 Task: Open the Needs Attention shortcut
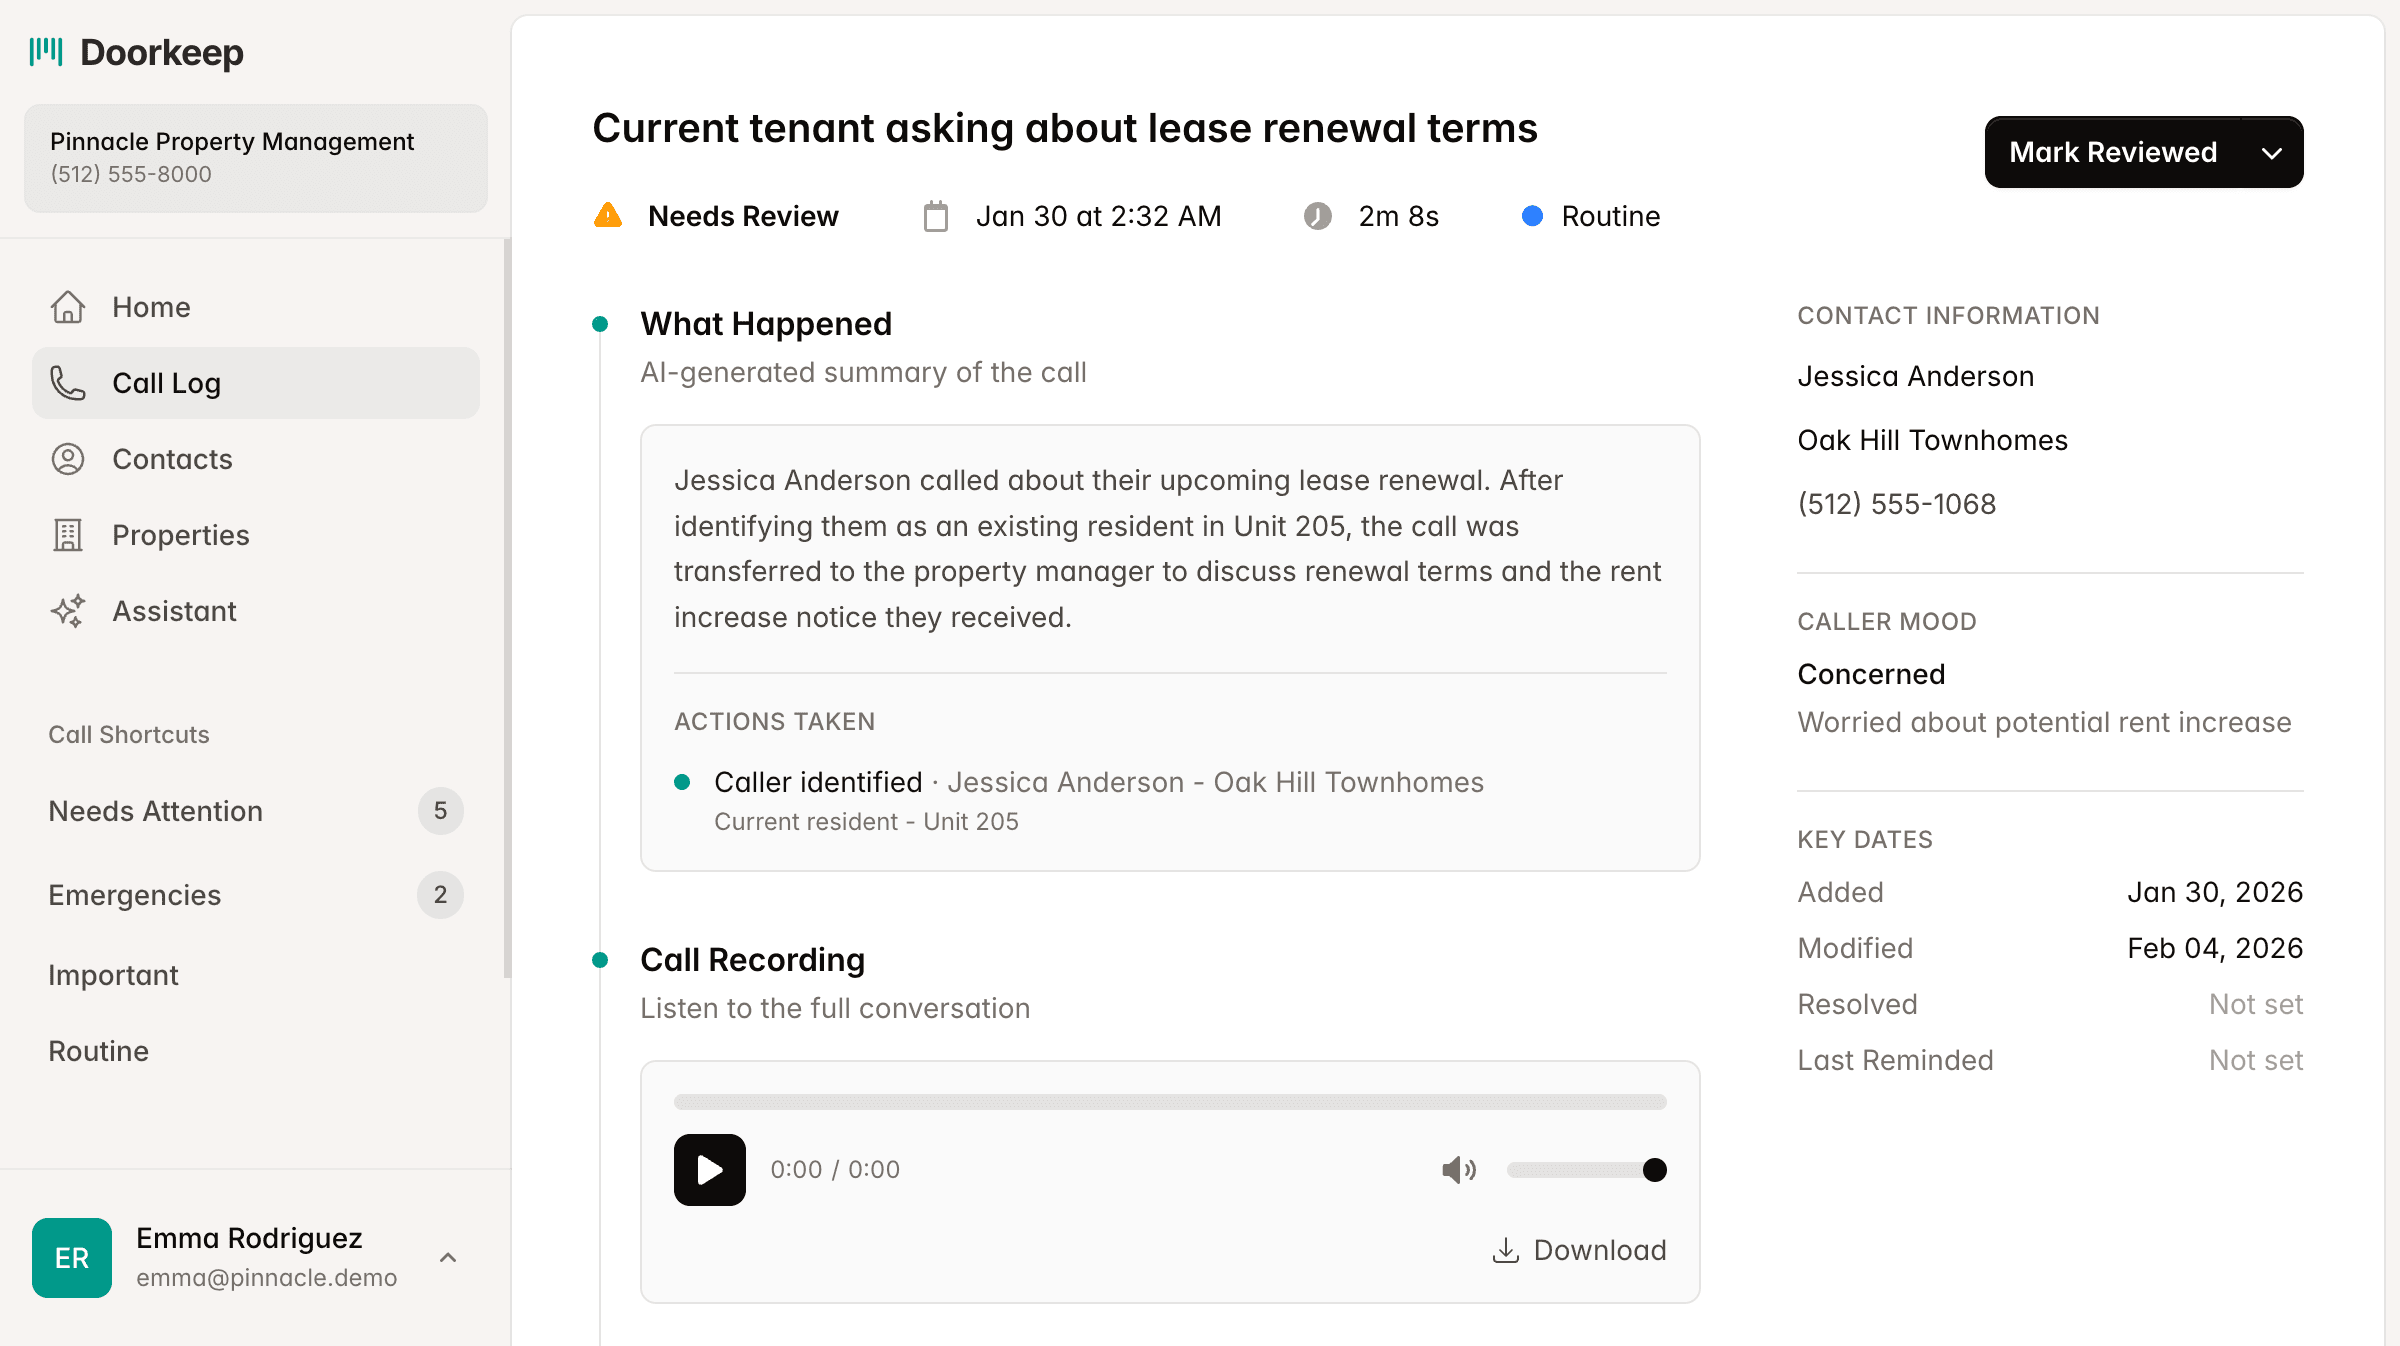(155, 811)
